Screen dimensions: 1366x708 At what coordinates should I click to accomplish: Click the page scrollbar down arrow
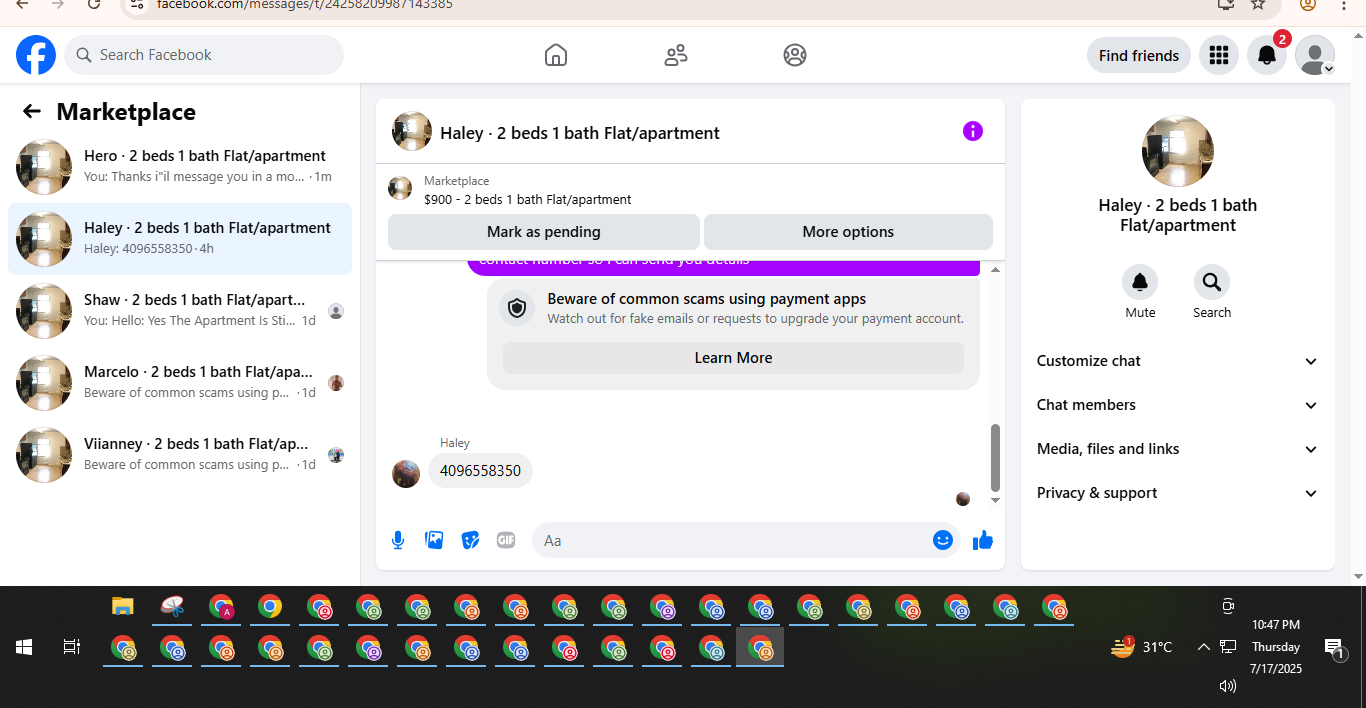(x=1357, y=577)
